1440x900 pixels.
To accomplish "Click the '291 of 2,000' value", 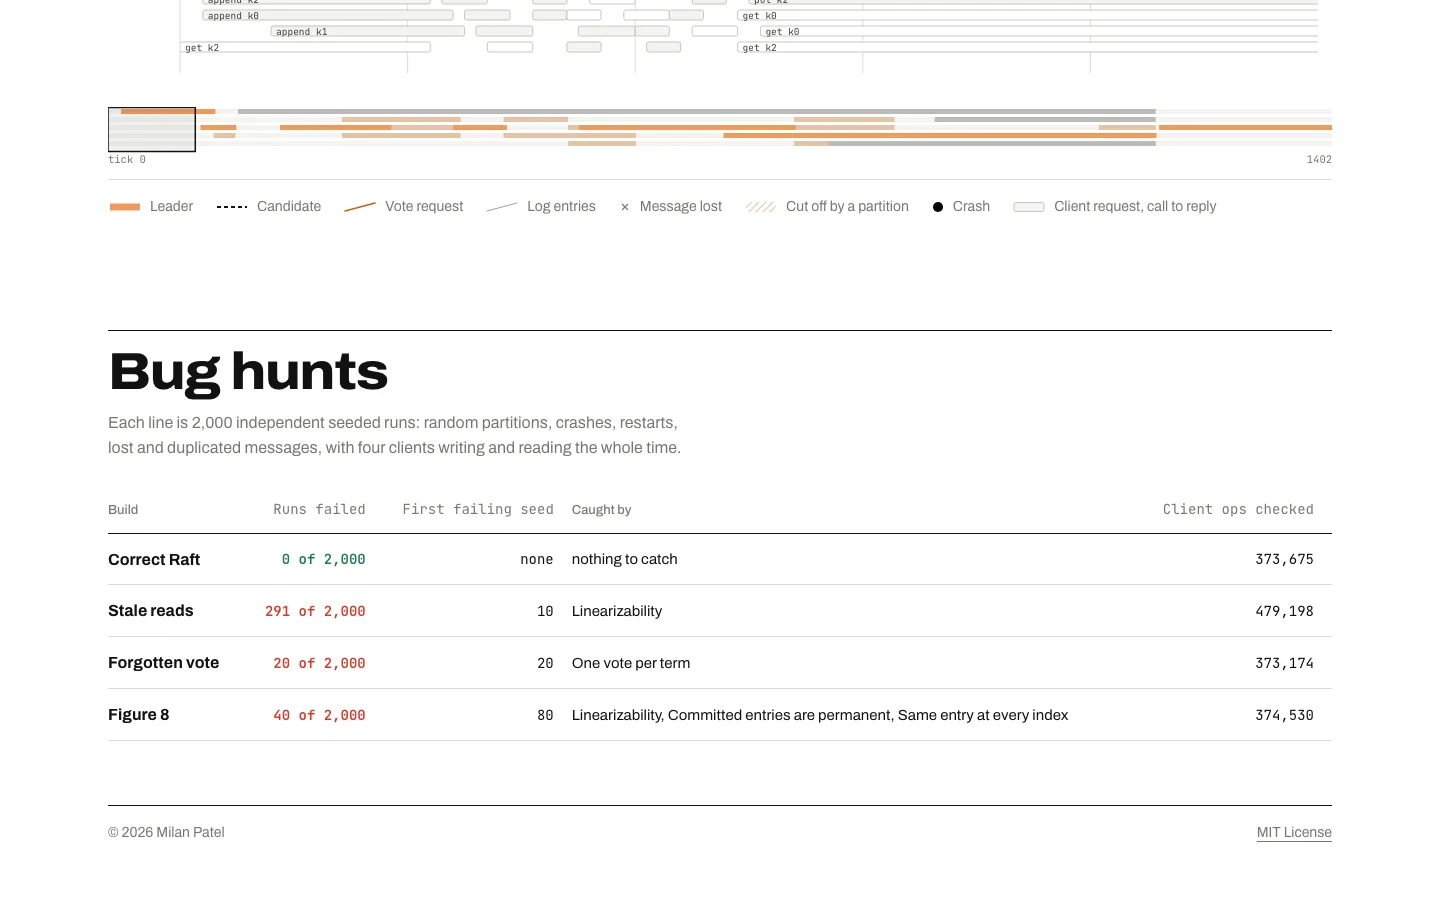I will point(315,611).
